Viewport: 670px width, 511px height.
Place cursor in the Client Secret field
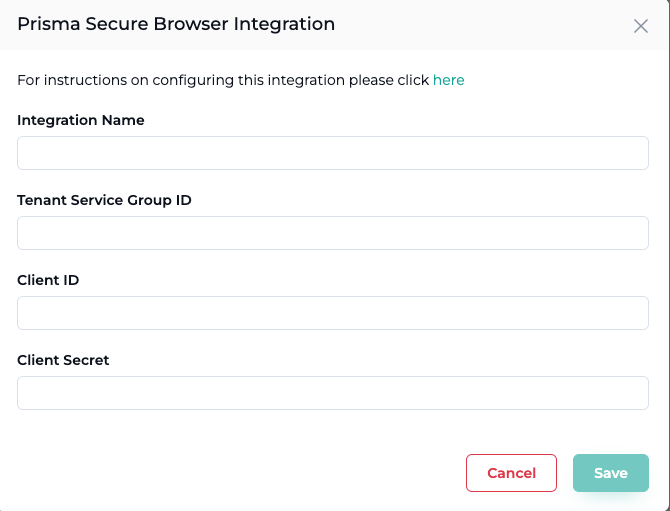tap(332, 393)
